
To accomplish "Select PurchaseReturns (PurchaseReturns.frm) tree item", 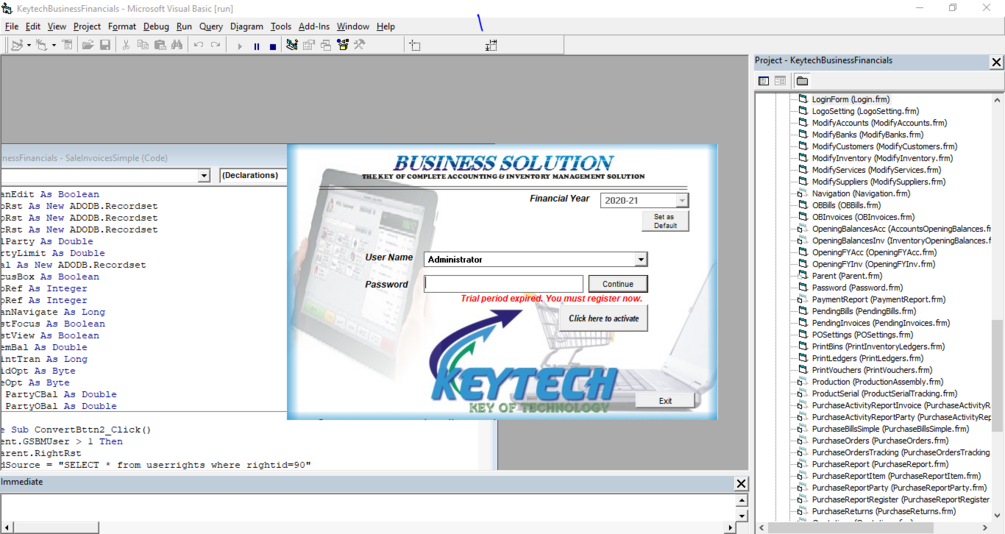I will (883, 511).
